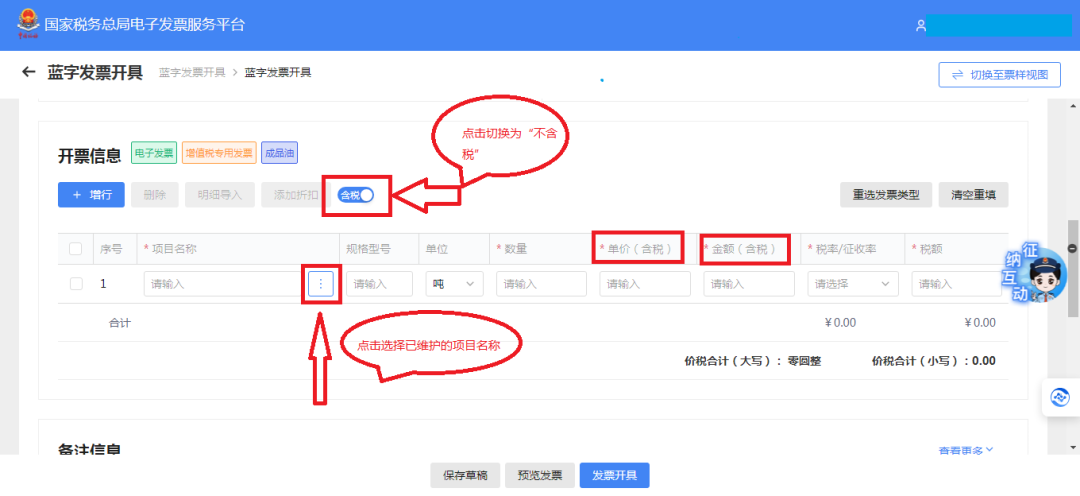Click the 国家税务总局电子发票服务平台 title

(144, 25)
